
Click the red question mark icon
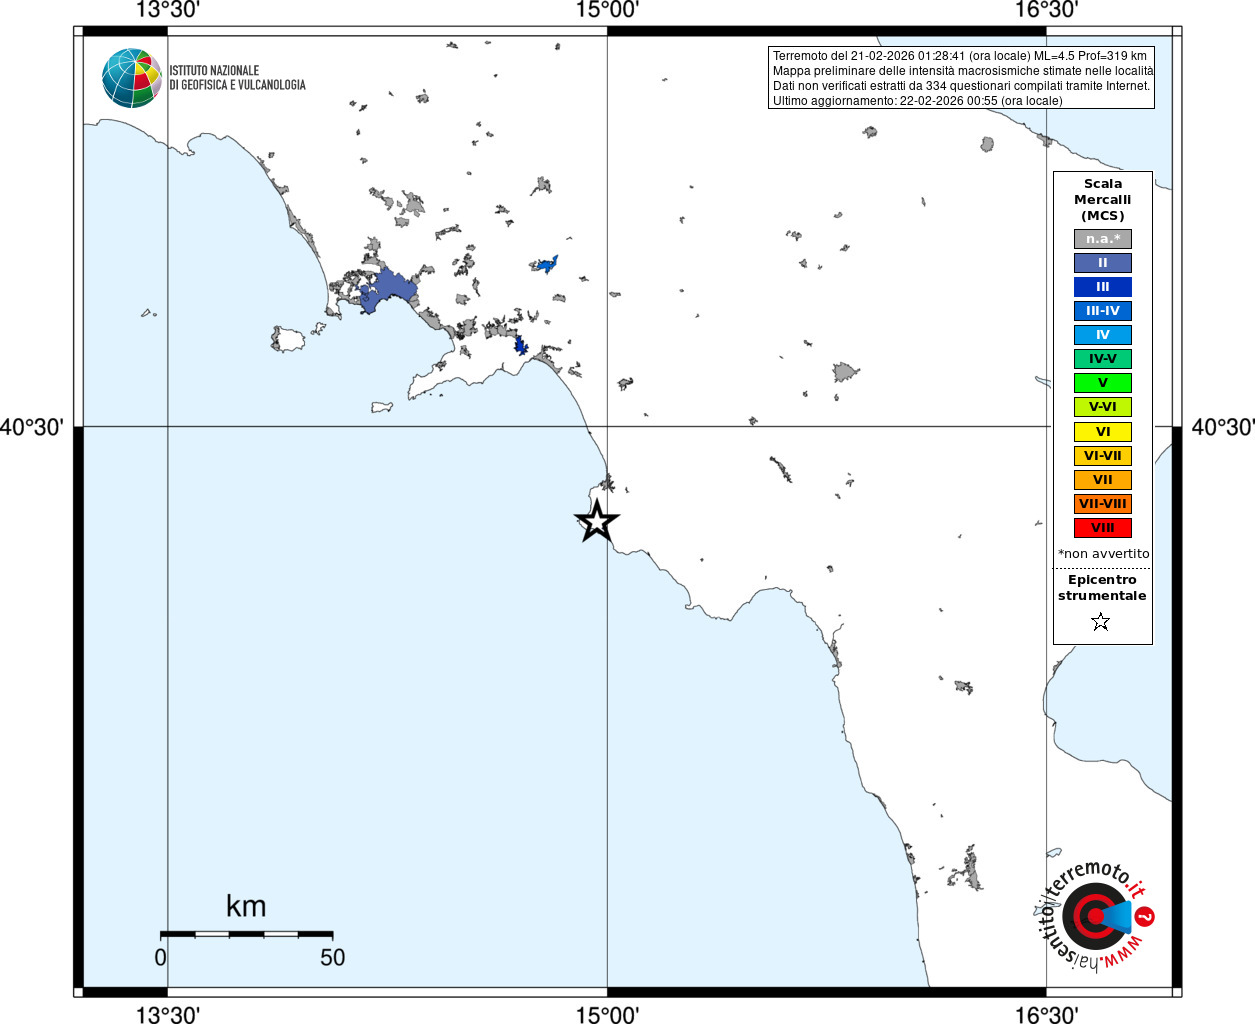1145,916
